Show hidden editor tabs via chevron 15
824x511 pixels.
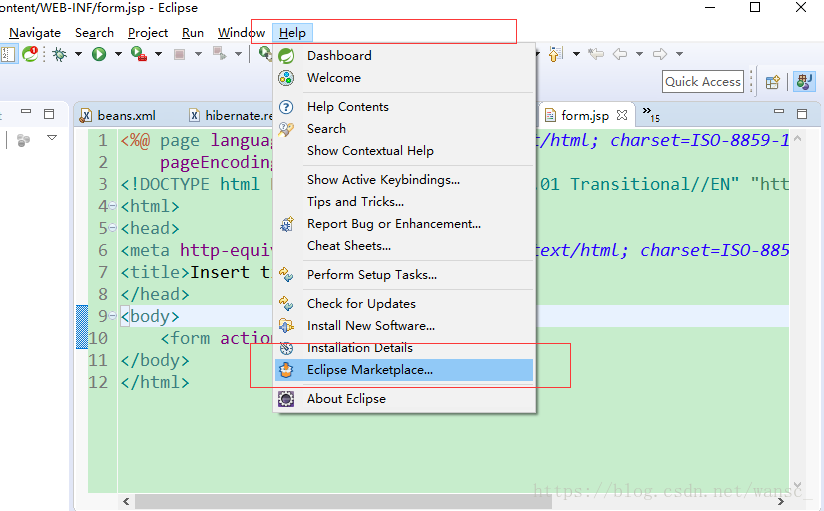651,114
